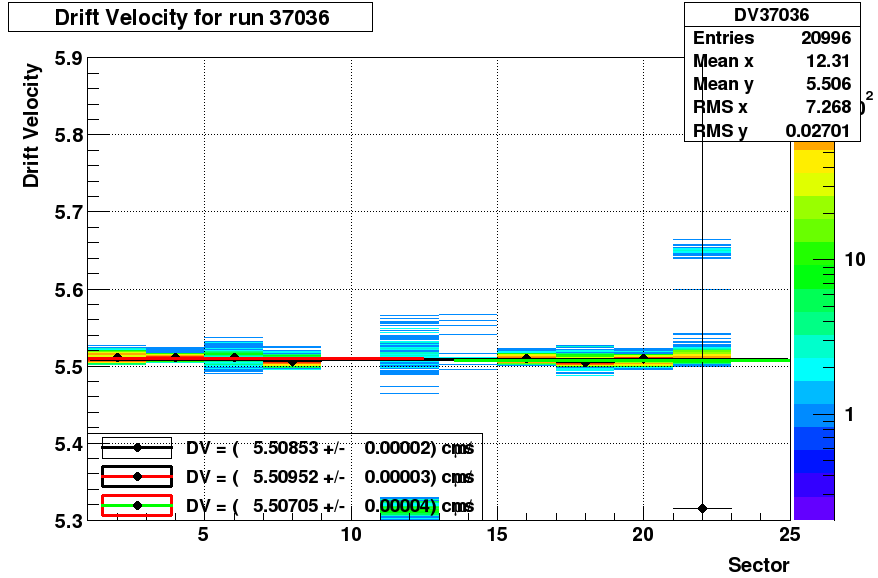The width and height of the screenshot is (878, 578).
Task: Click the y-axis tick label "5.8"
Action: click(x=68, y=135)
